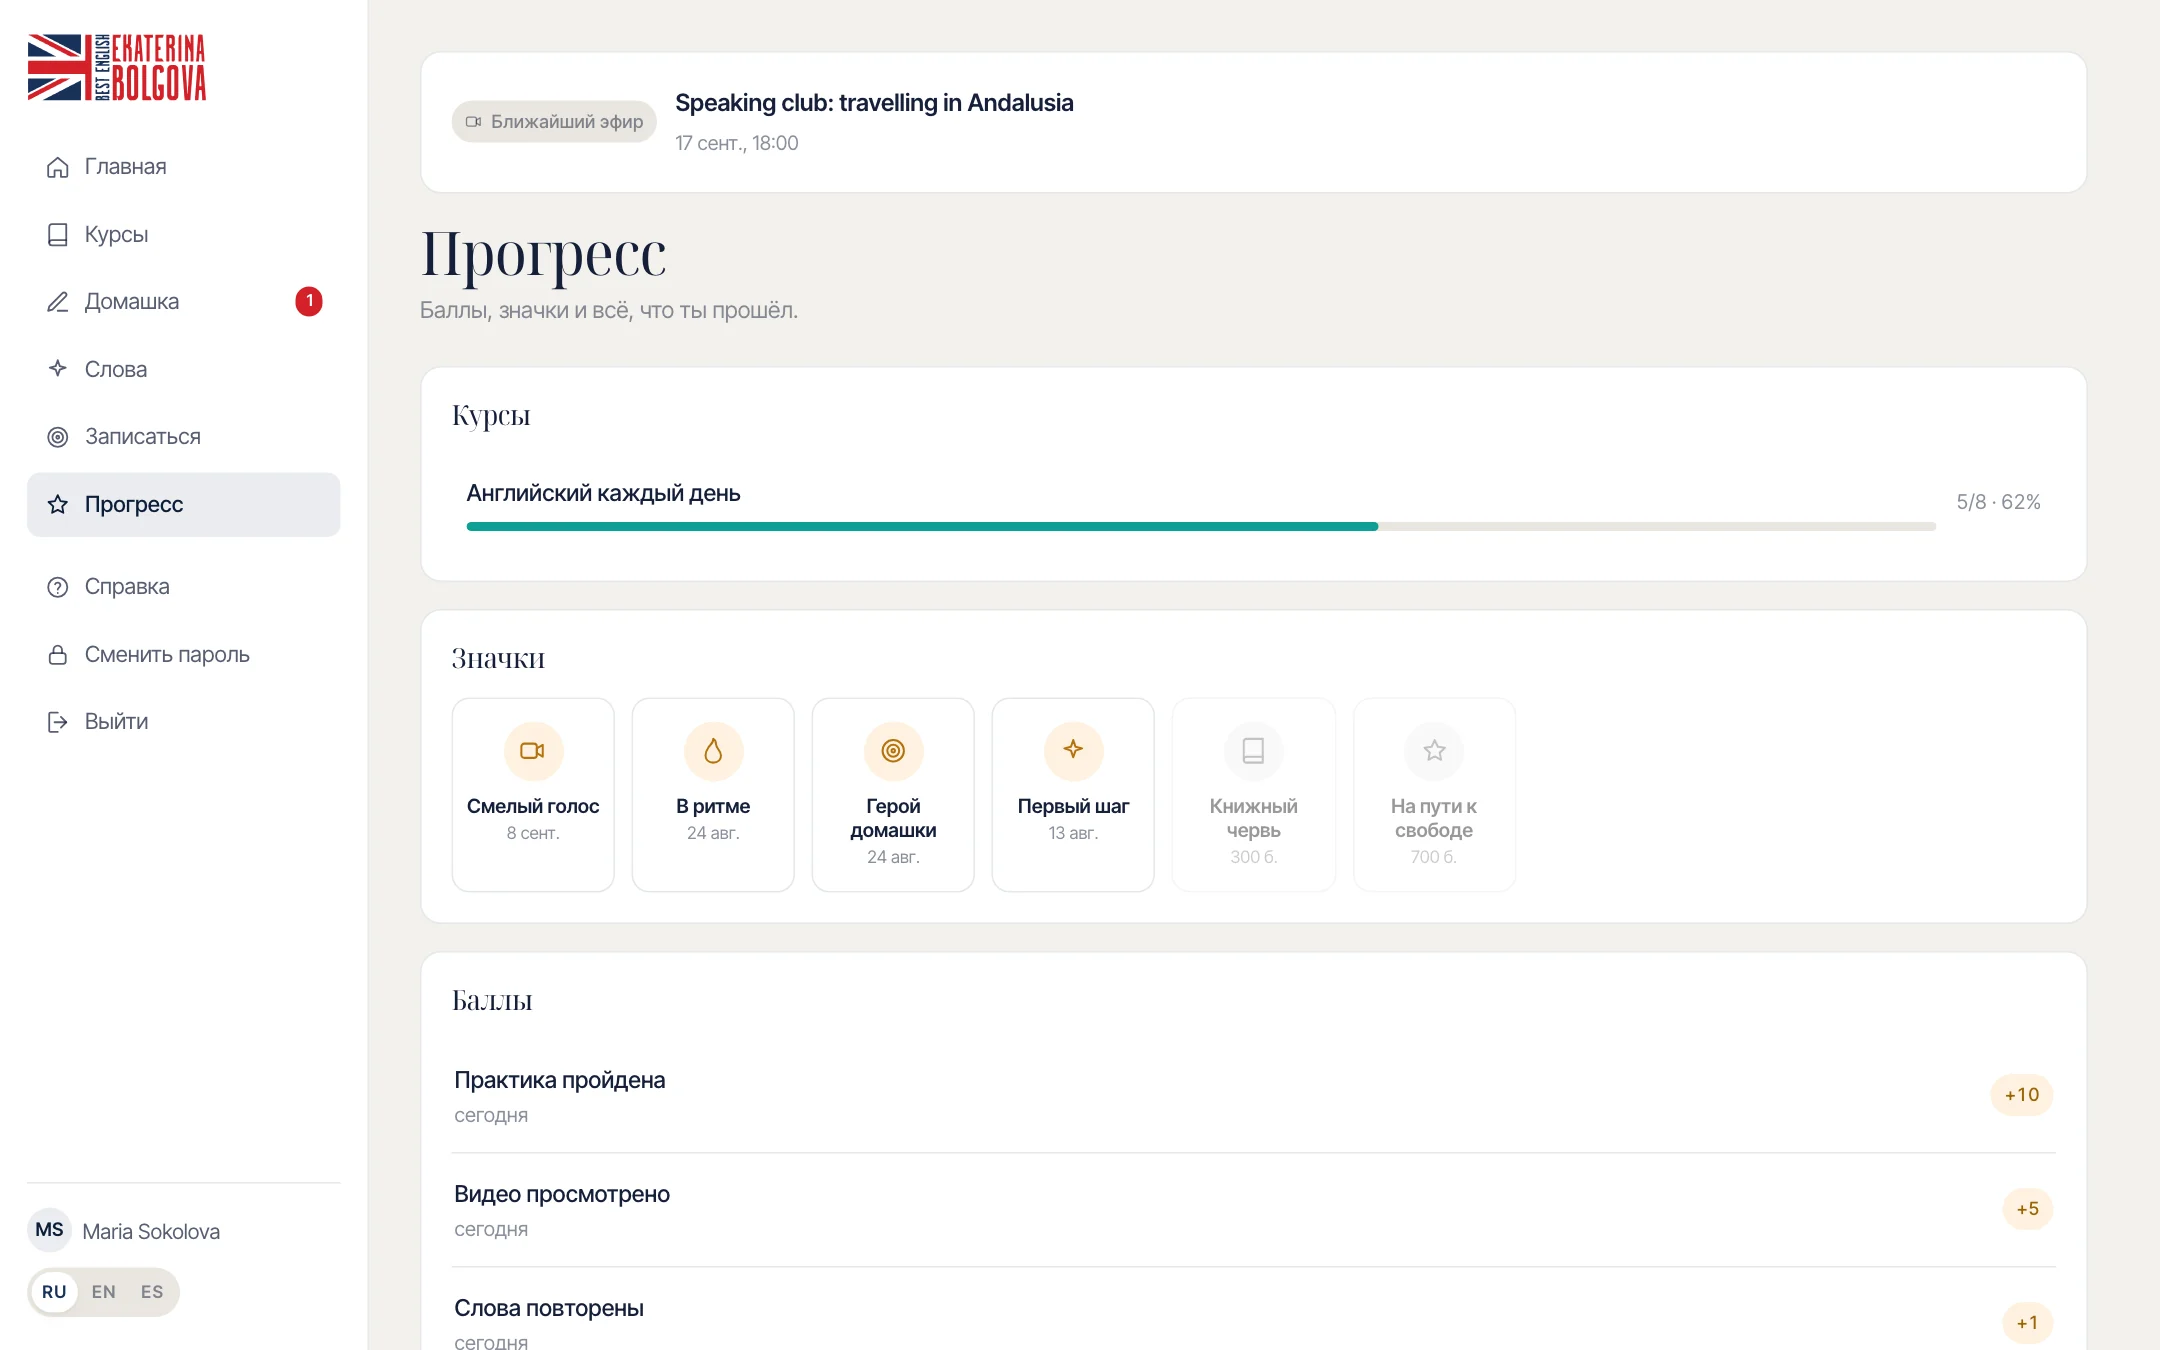
Task: Click the camera icon on Смелый голос badge
Action: [533, 750]
